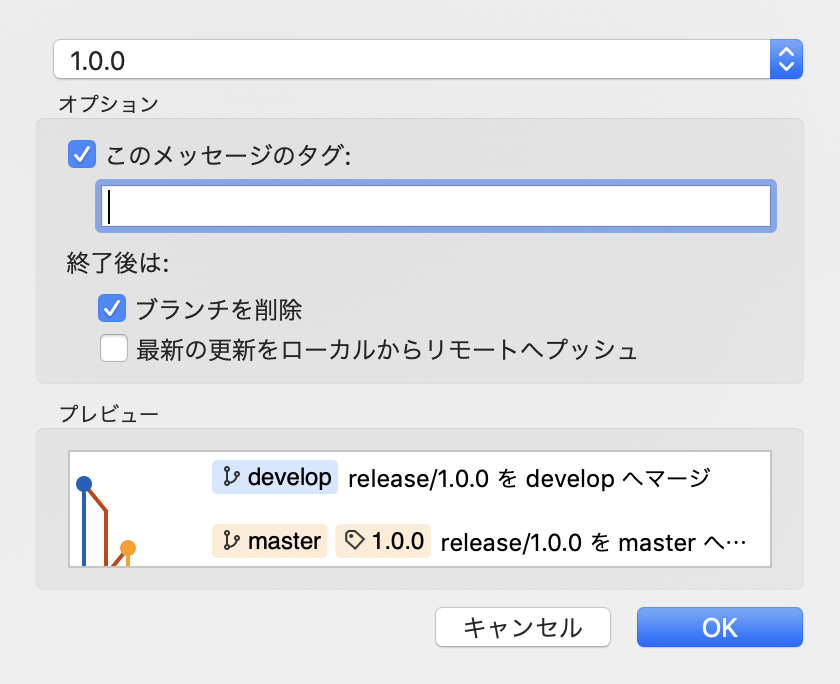Open the version dropdown arrows
This screenshot has width=840, height=684.
point(786,60)
